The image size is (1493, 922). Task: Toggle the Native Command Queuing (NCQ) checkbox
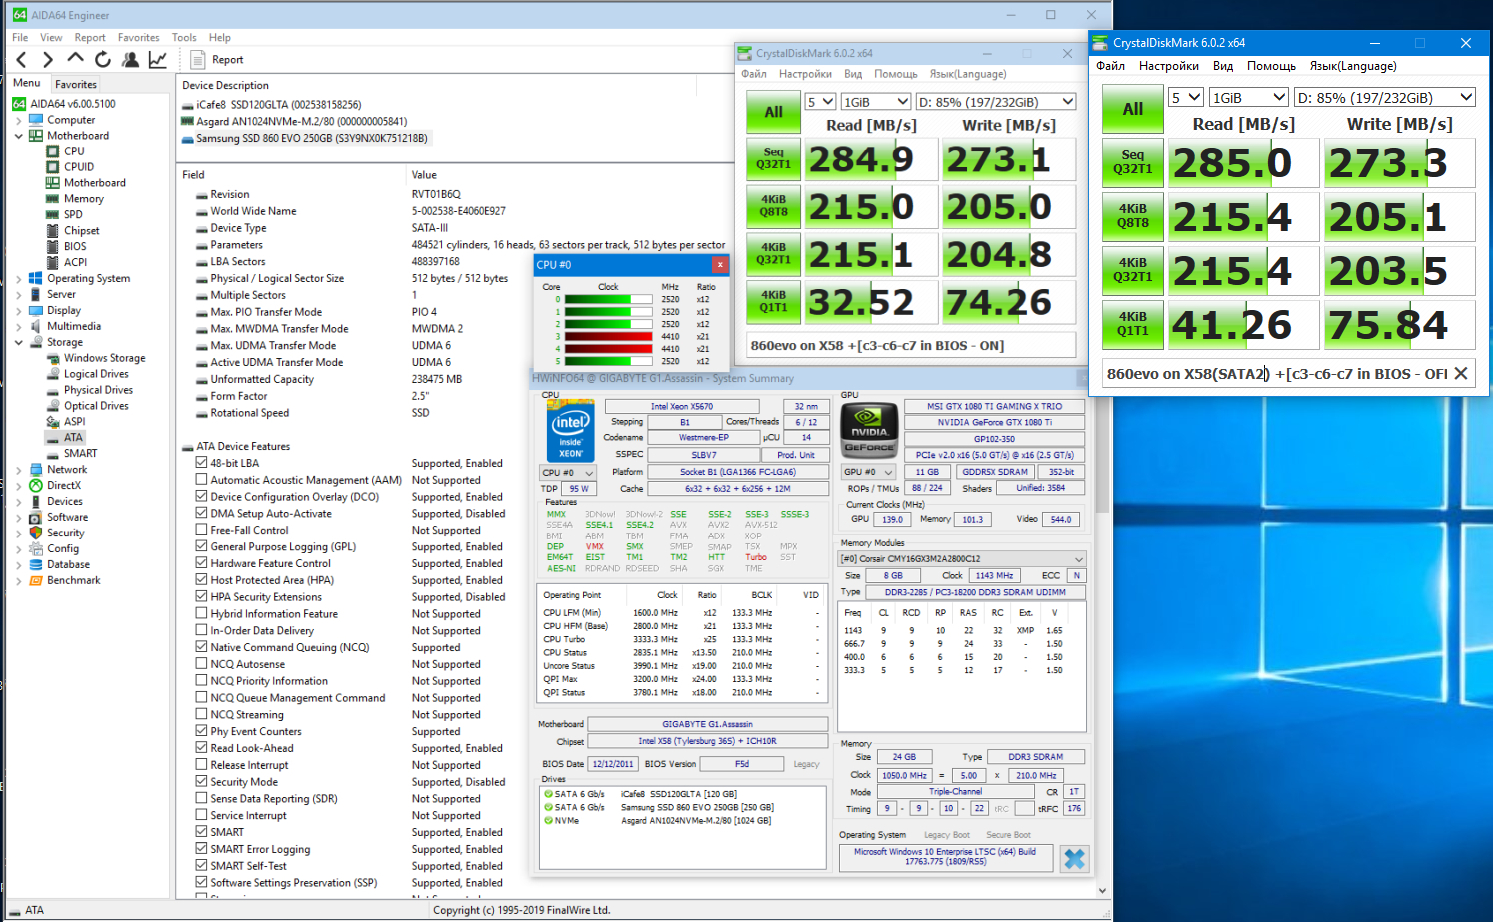[x=202, y=647]
